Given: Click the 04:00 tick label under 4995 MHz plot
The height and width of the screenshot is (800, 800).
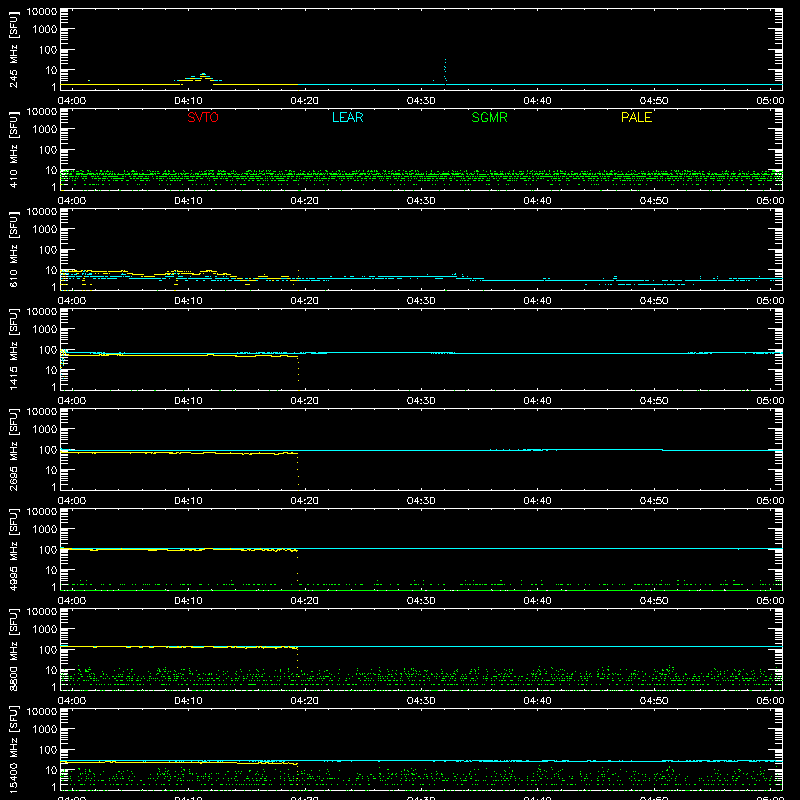Looking at the screenshot, I should [x=72, y=601].
